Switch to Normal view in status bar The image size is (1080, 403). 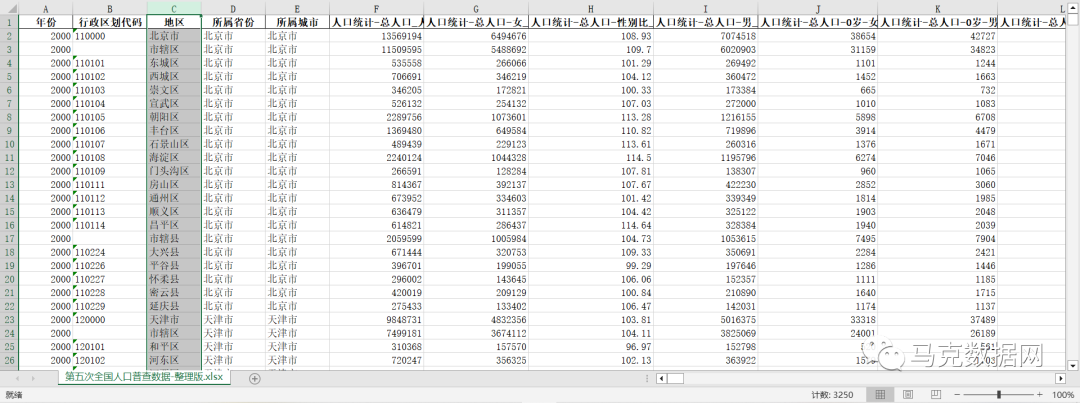pos(880,394)
